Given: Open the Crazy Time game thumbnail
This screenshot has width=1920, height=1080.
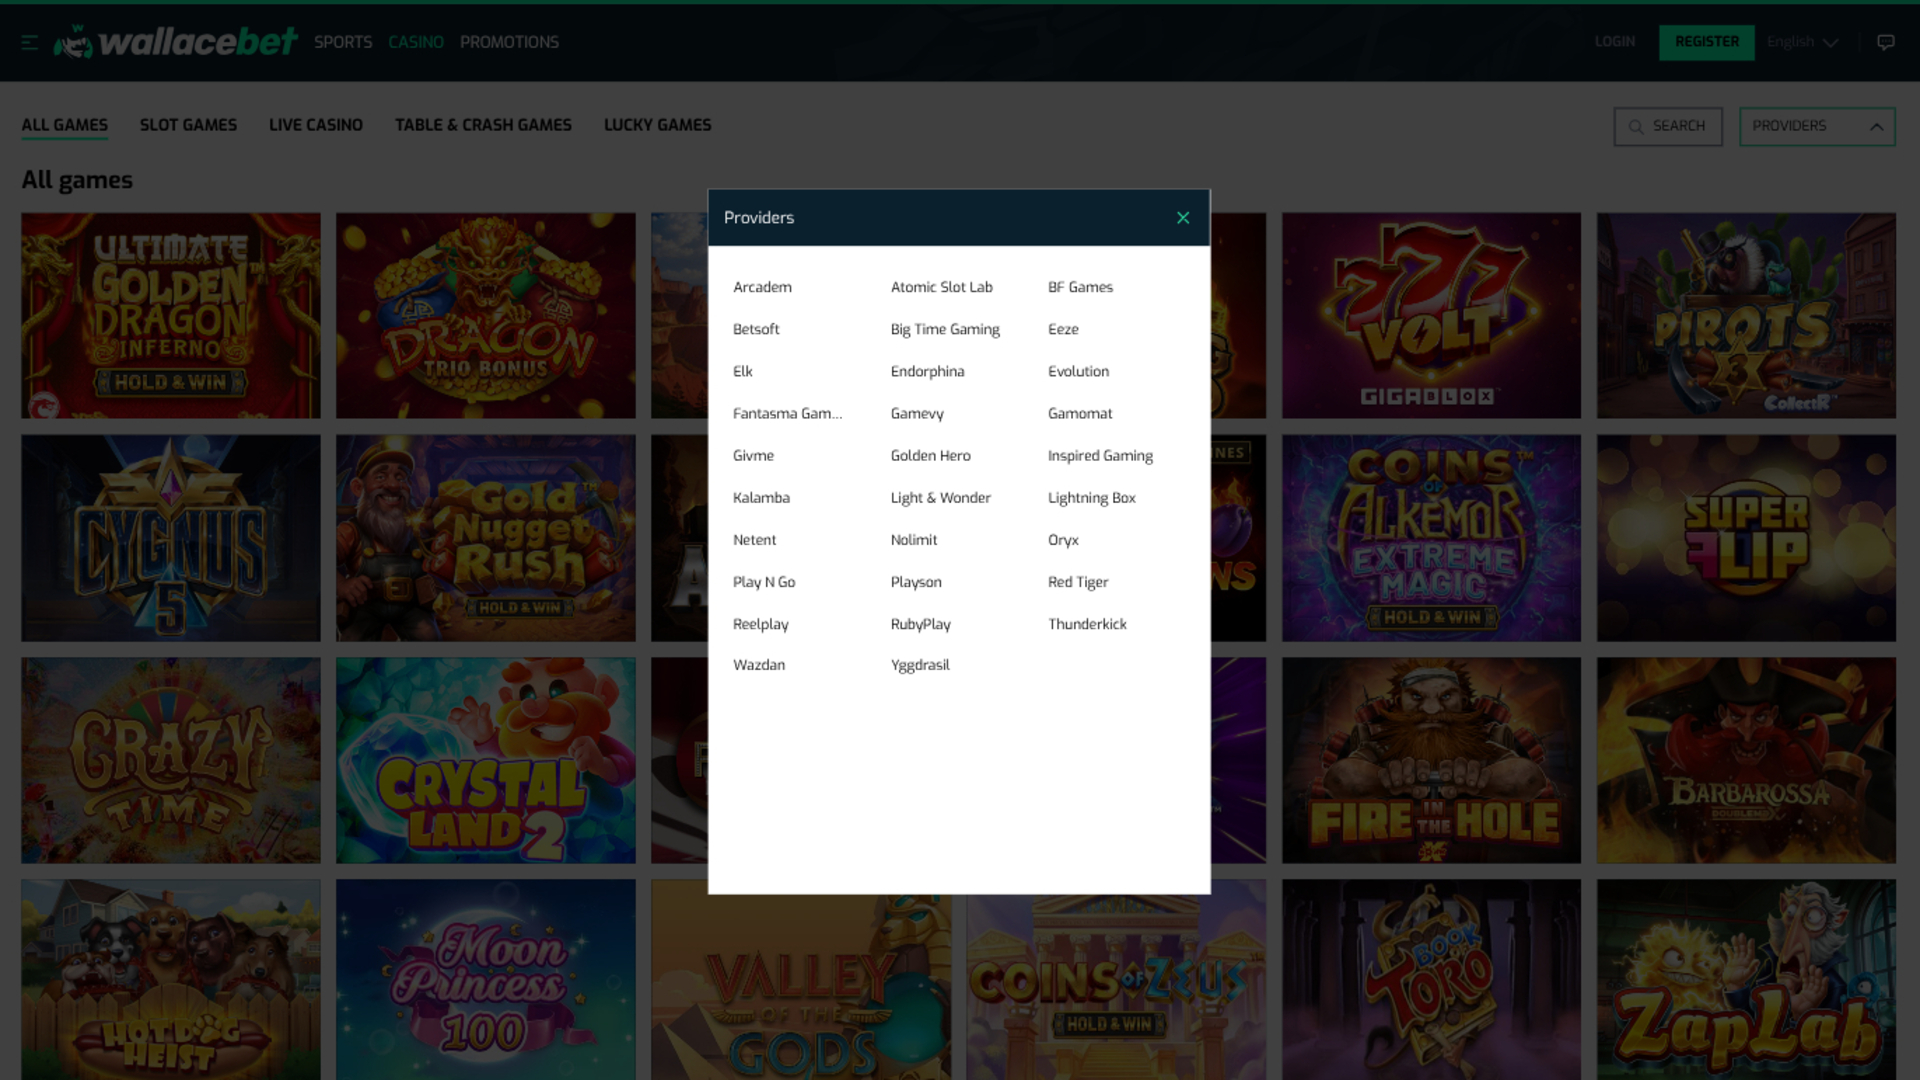Looking at the screenshot, I should [x=170, y=760].
